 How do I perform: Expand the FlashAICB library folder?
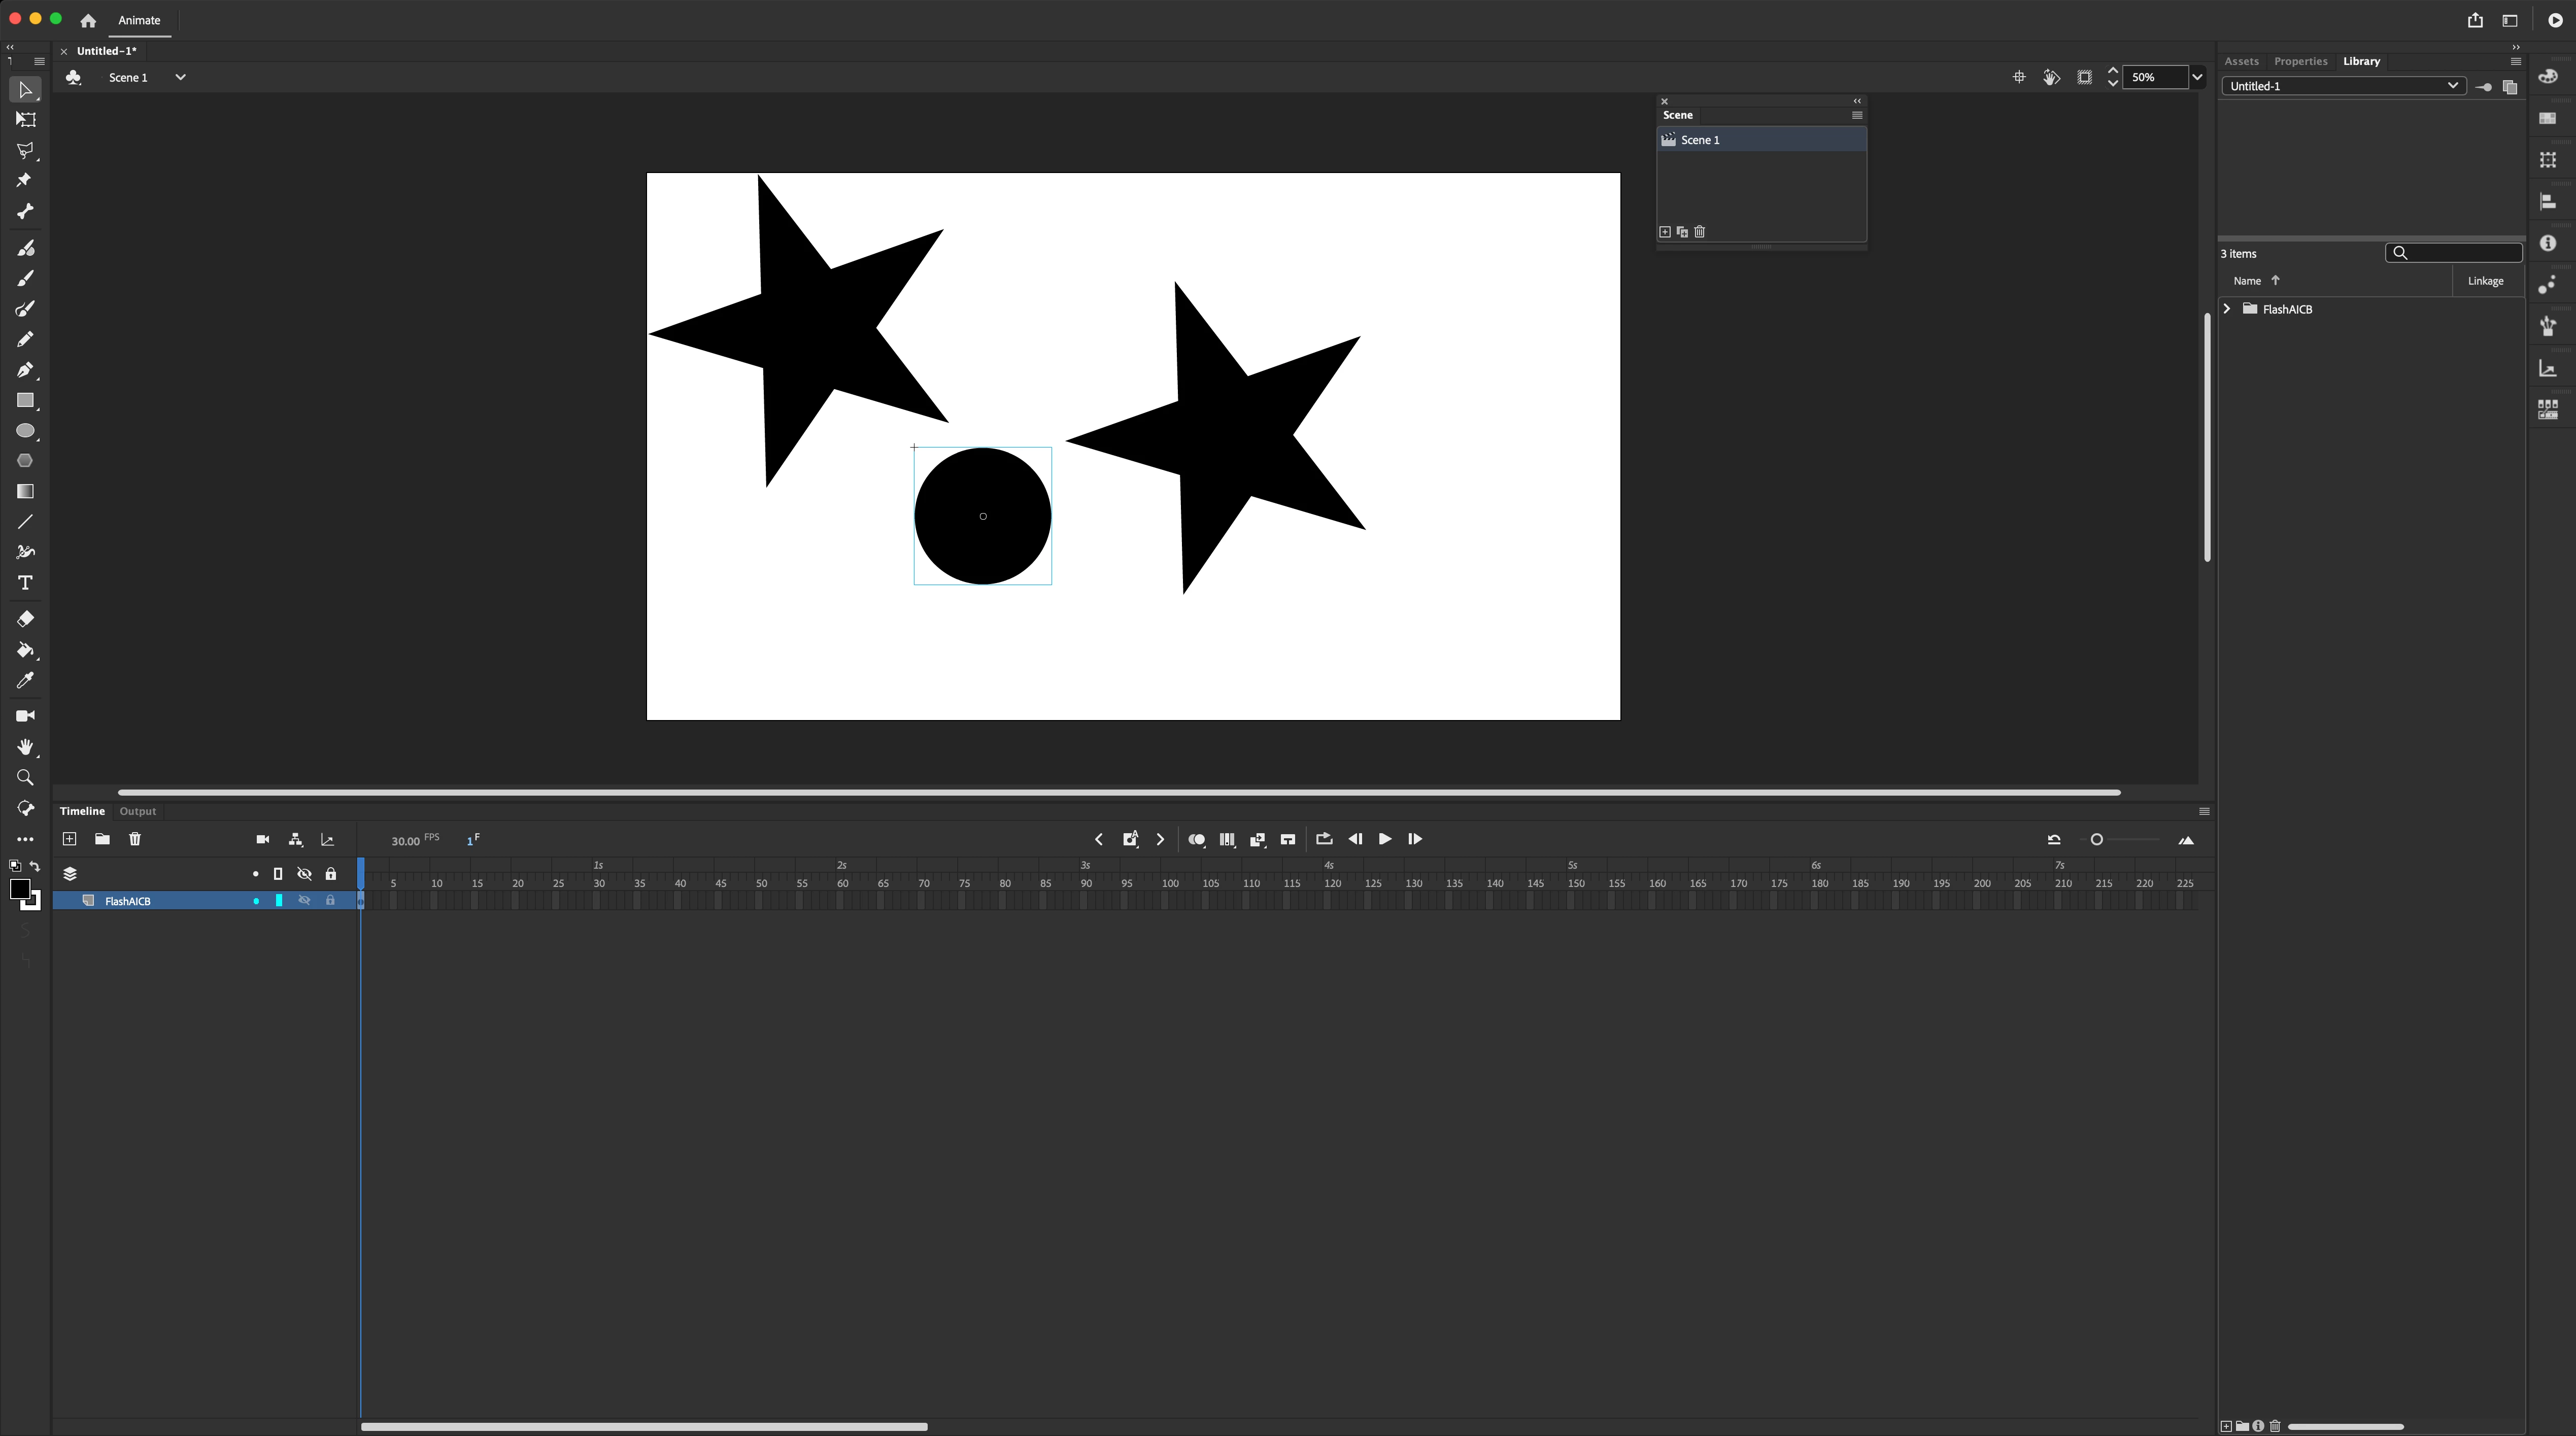2227,309
